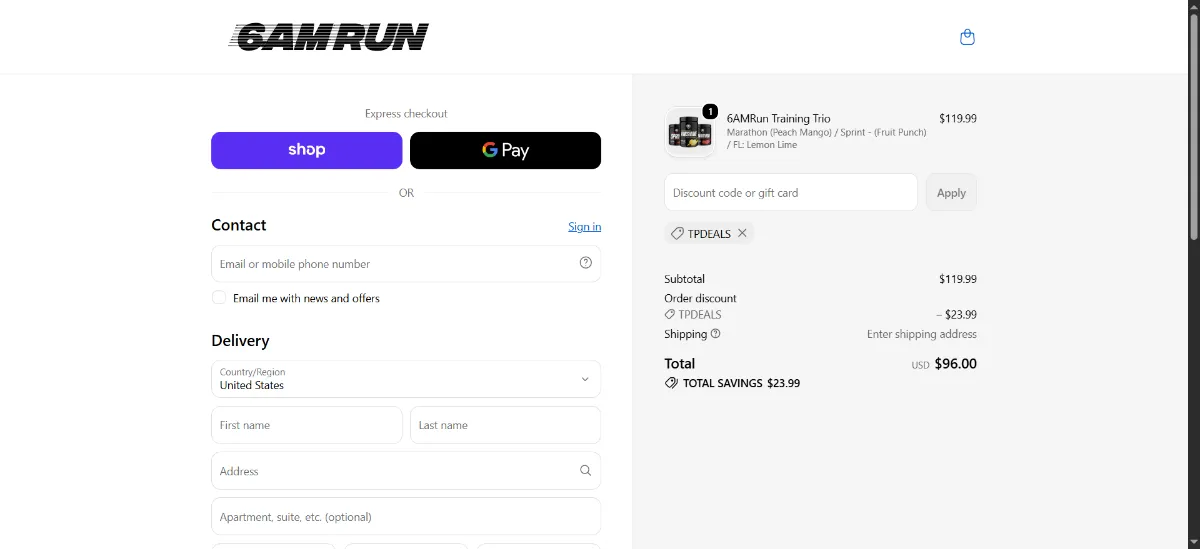1200x549 pixels.
Task: Click the TOTAL SAVINGS $23.99 text
Action: (x=741, y=383)
